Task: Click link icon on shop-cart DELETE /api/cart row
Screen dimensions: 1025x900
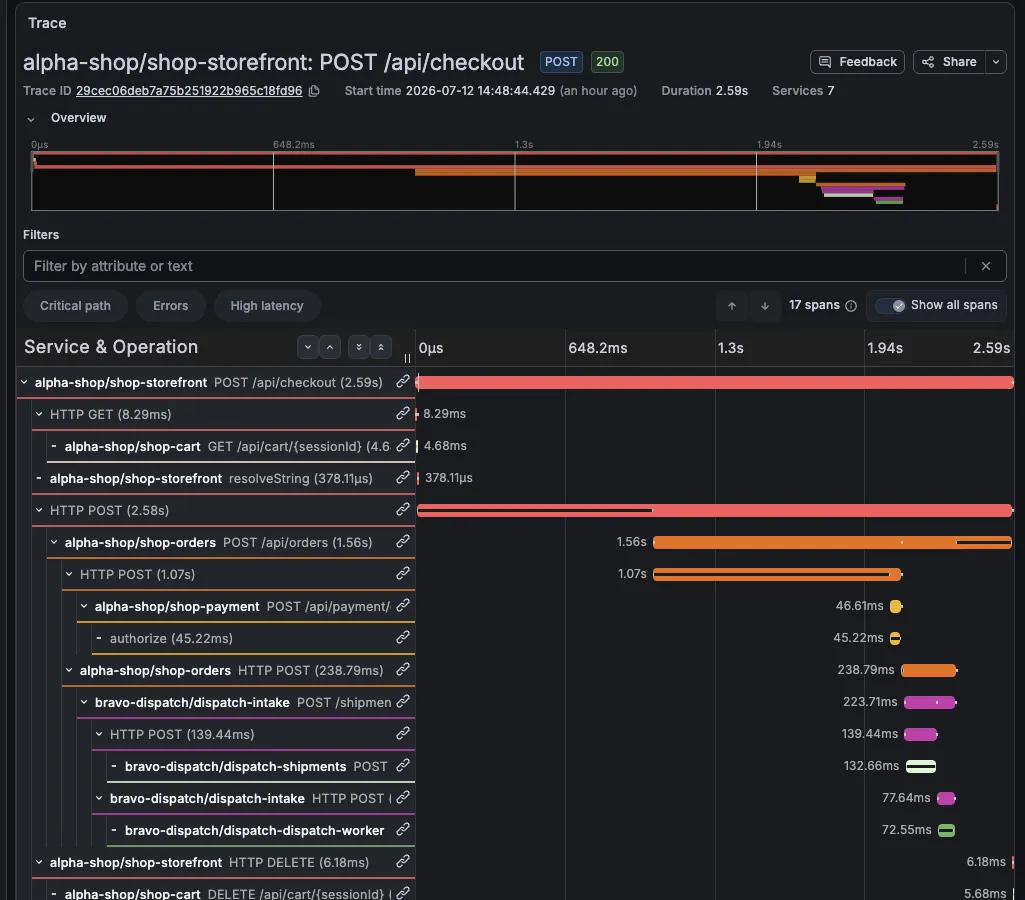Action: [x=403, y=893]
